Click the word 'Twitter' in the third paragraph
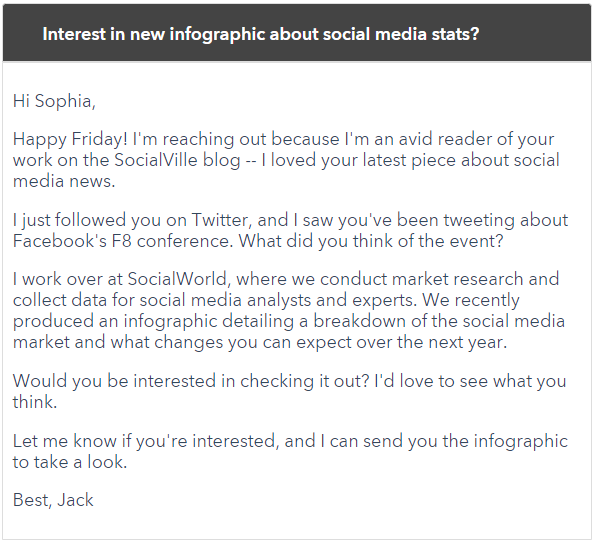The height and width of the screenshot is (546, 597). (220, 220)
